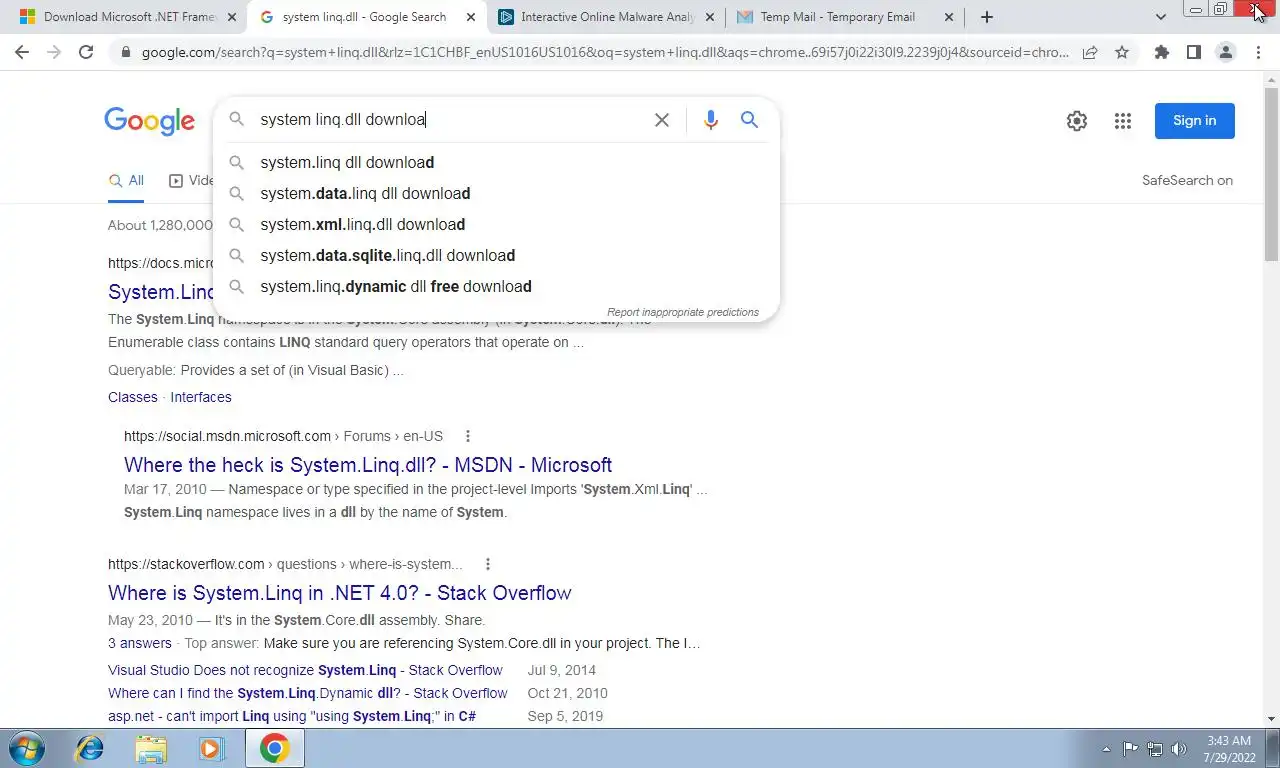The image size is (1280, 768).
Task: Open asp.net can't import Linq link
Action: pyautogui.click(x=292, y=716)
